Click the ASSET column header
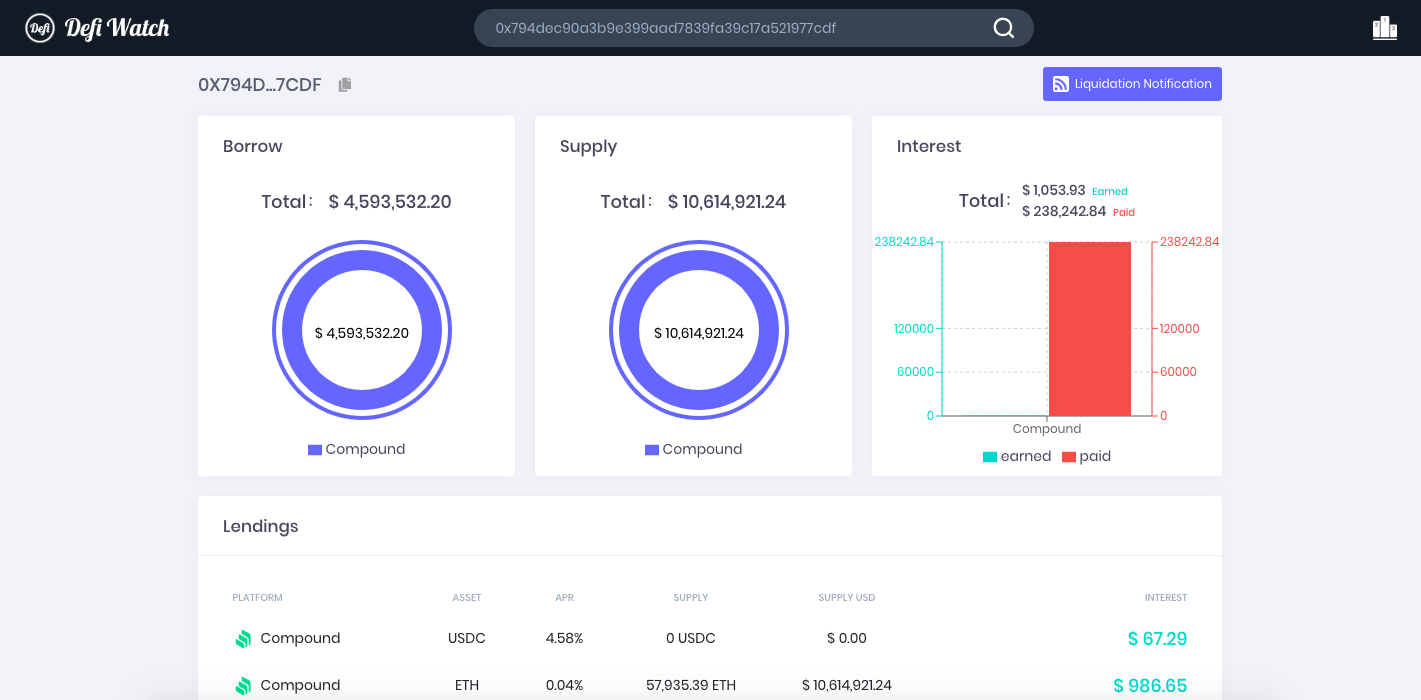 pyautogui.click(x=467, y=598)
